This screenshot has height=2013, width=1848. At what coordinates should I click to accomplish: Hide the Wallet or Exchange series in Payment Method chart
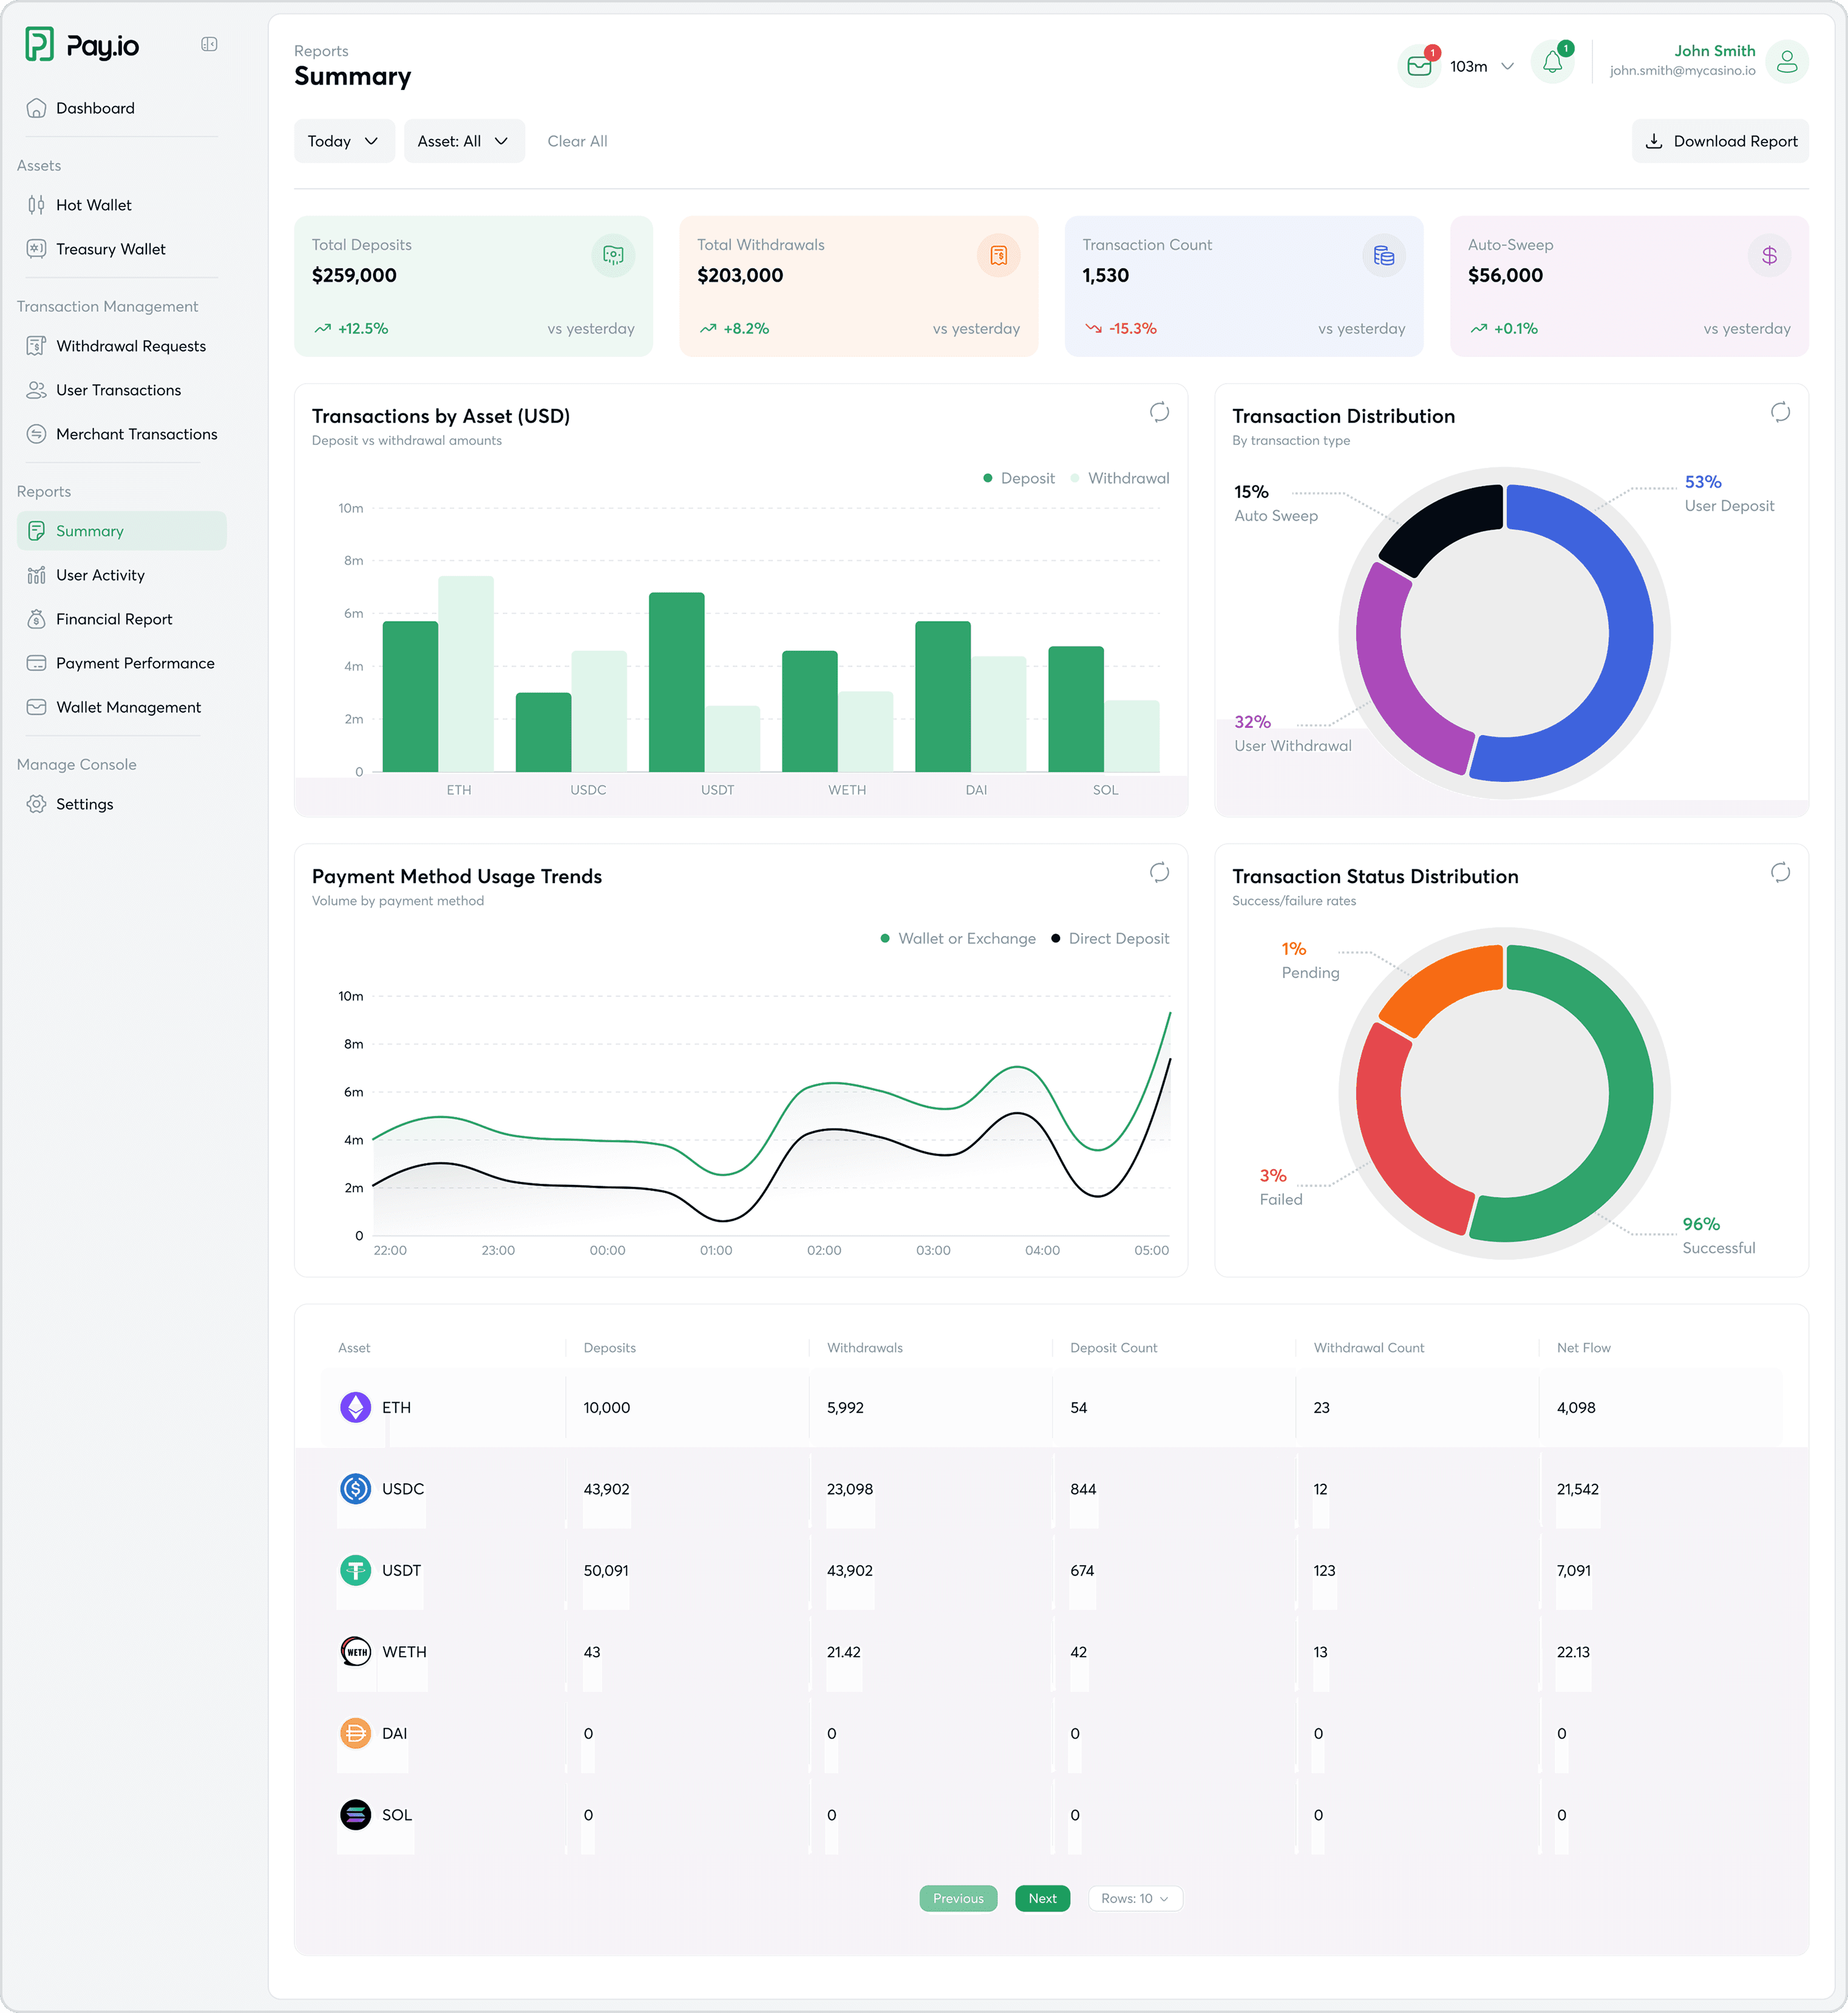click(957, 938)
